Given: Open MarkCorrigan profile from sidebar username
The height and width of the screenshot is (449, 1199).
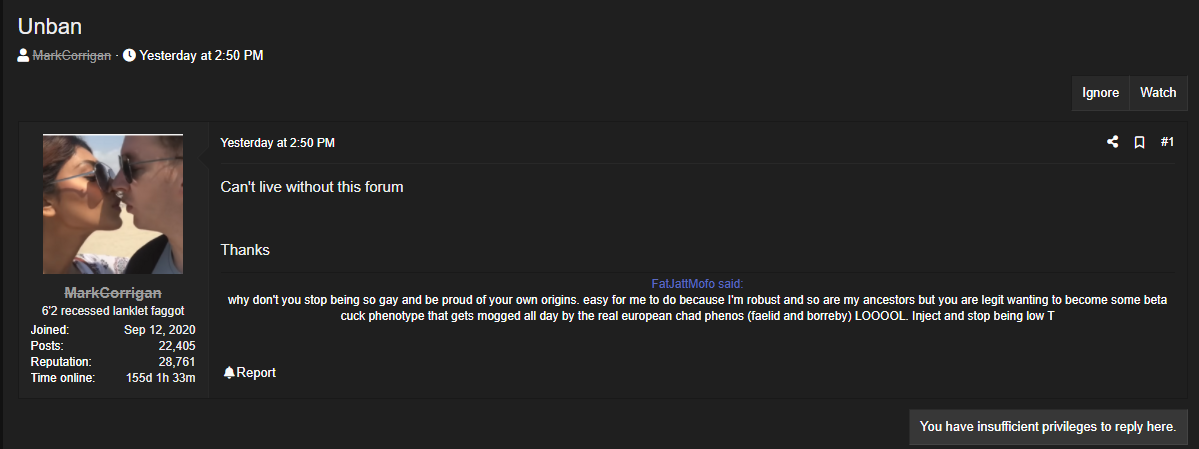Looking at the screenshot, I should pos(113,293).
